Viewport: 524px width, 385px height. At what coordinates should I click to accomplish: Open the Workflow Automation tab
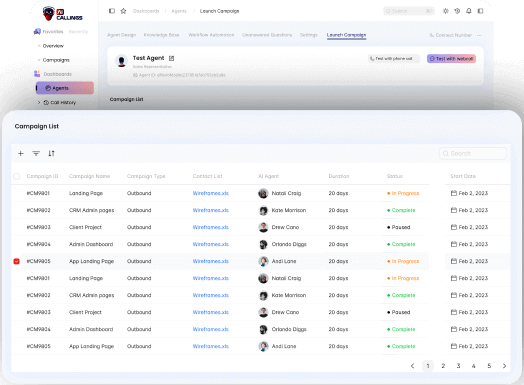211,35
